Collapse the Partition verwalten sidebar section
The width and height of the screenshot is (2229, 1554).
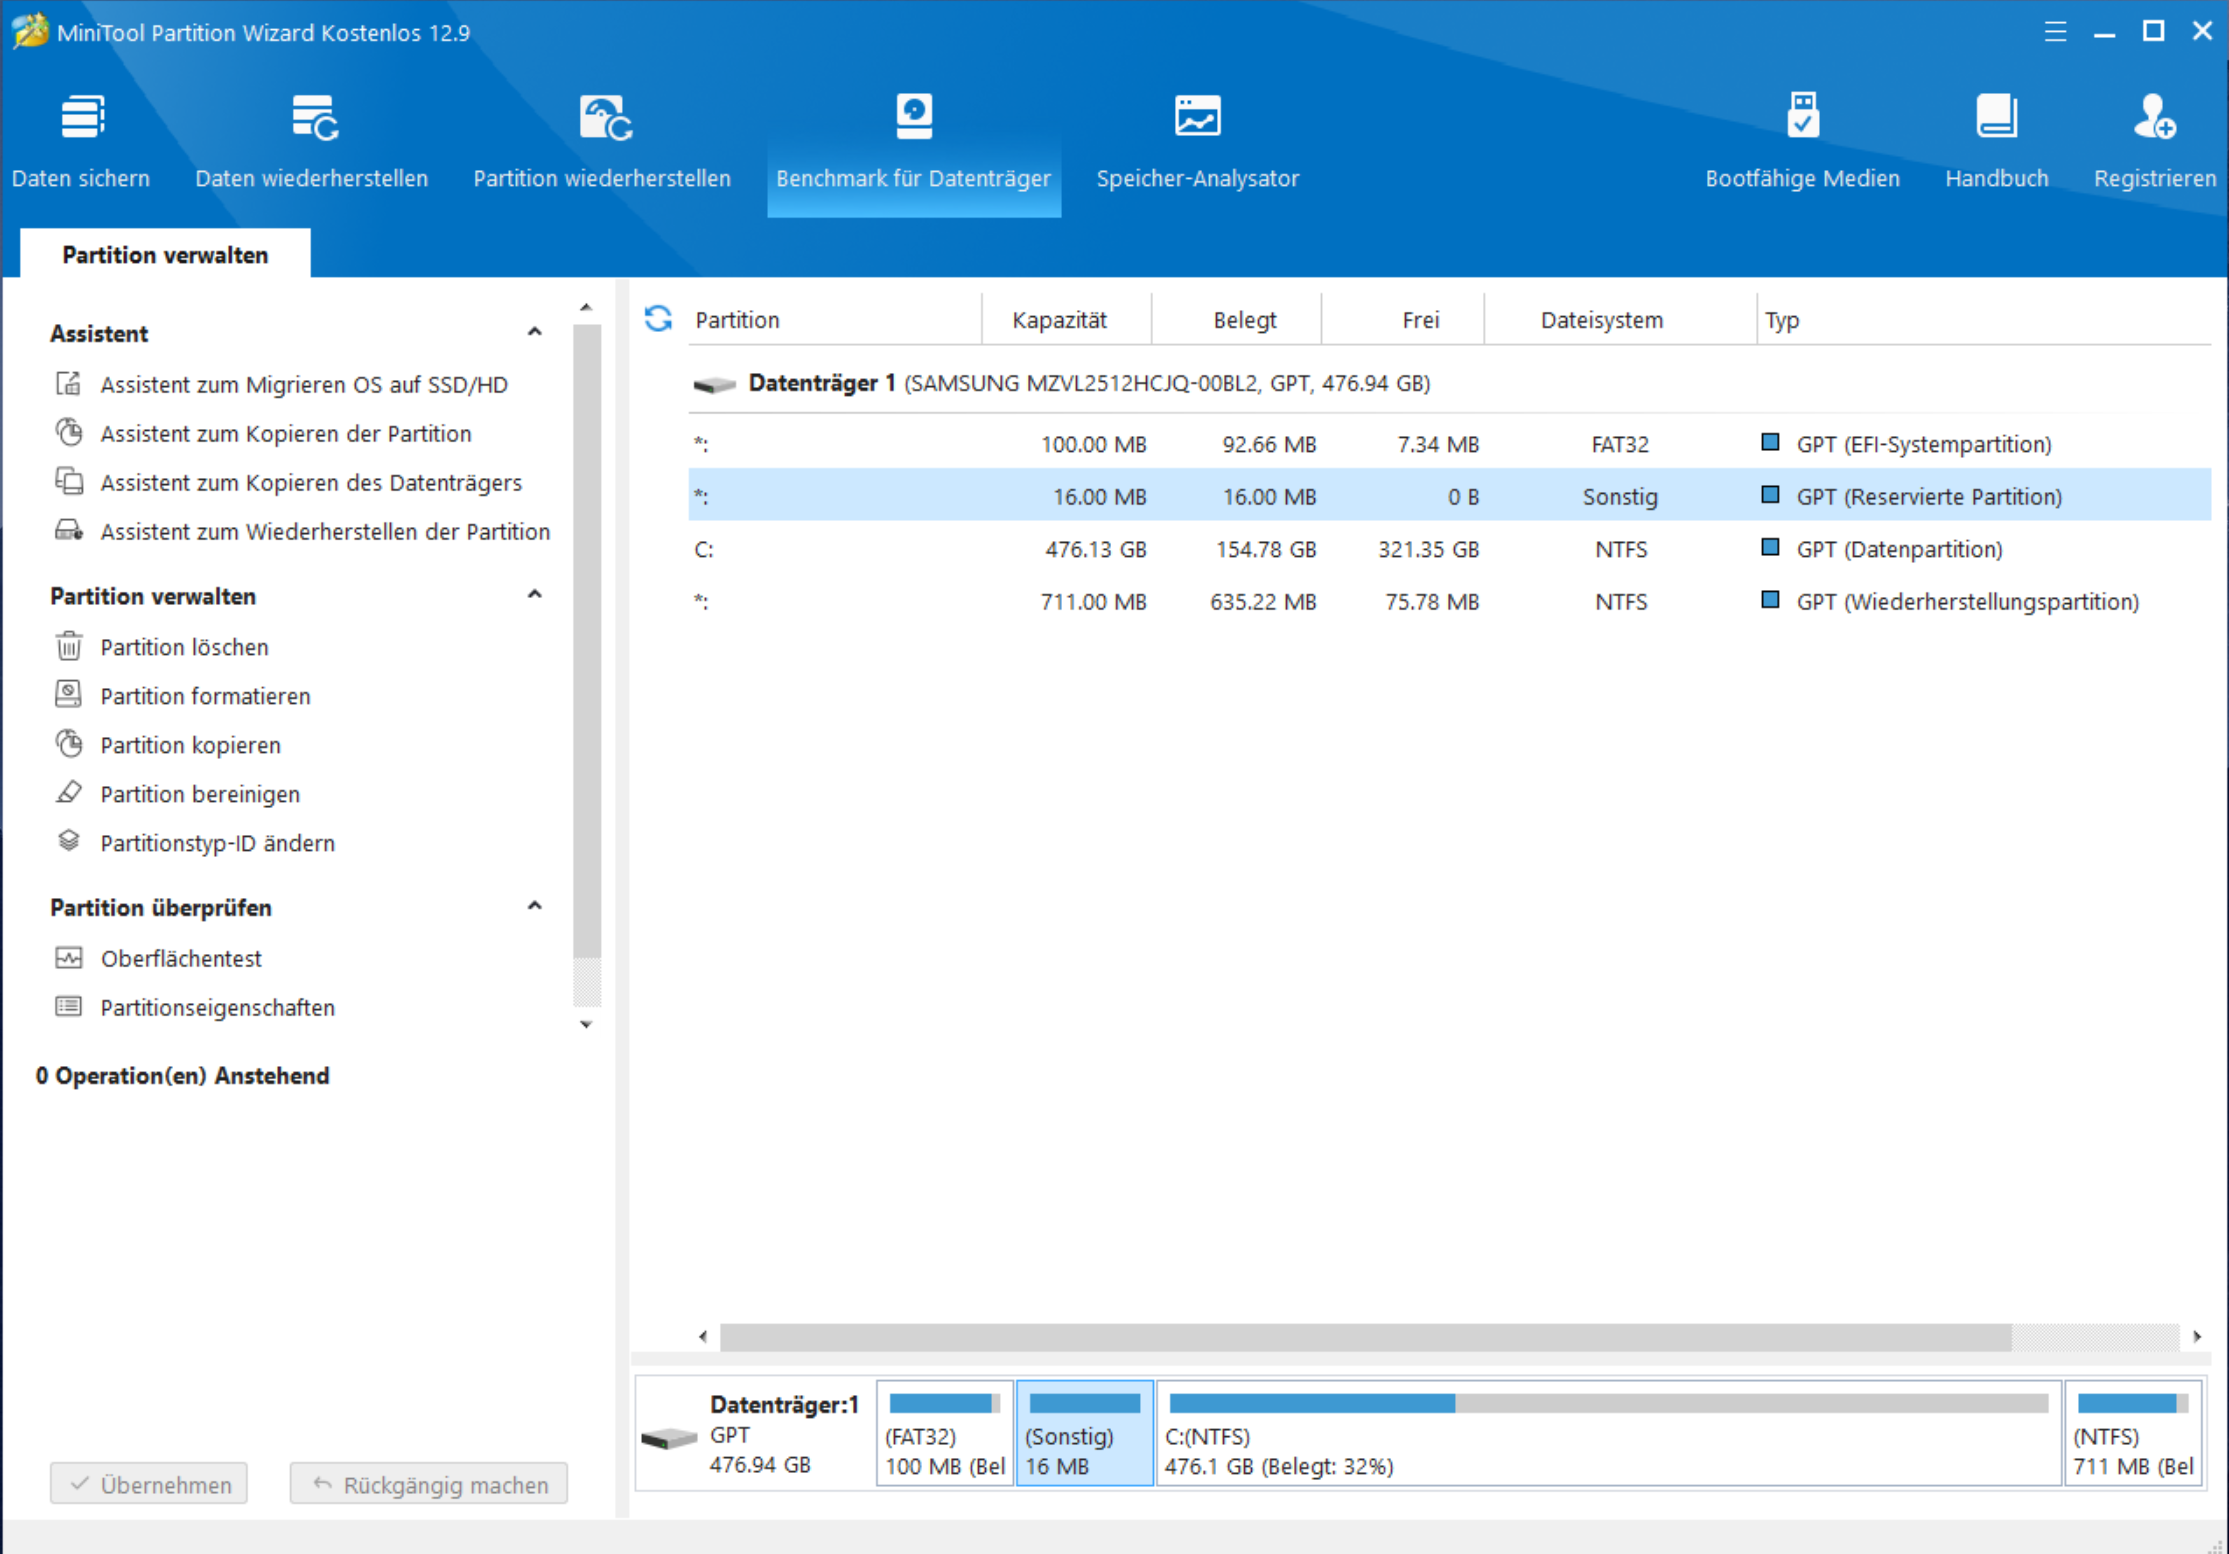tap(535, 595)
